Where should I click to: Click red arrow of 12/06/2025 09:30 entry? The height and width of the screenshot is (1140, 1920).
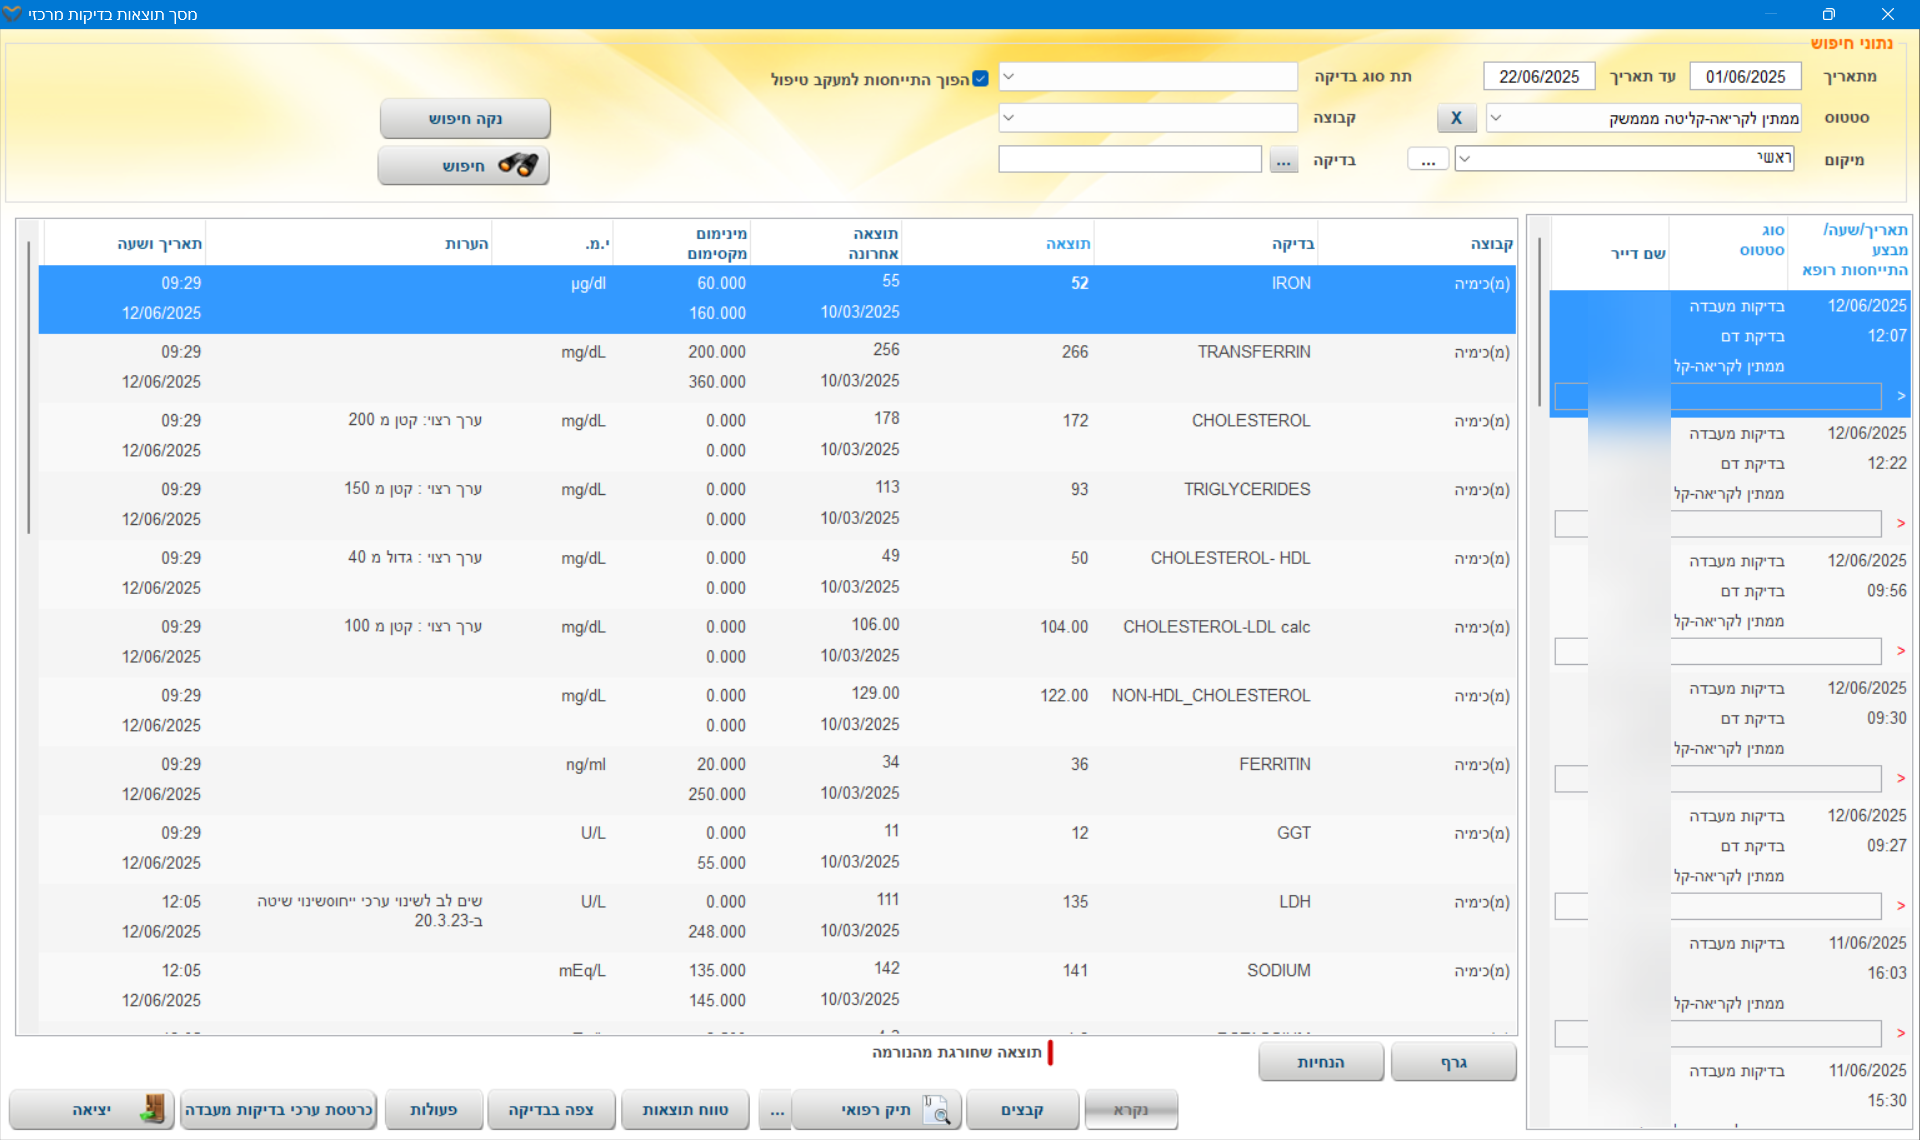click(x=1901, y=778)
